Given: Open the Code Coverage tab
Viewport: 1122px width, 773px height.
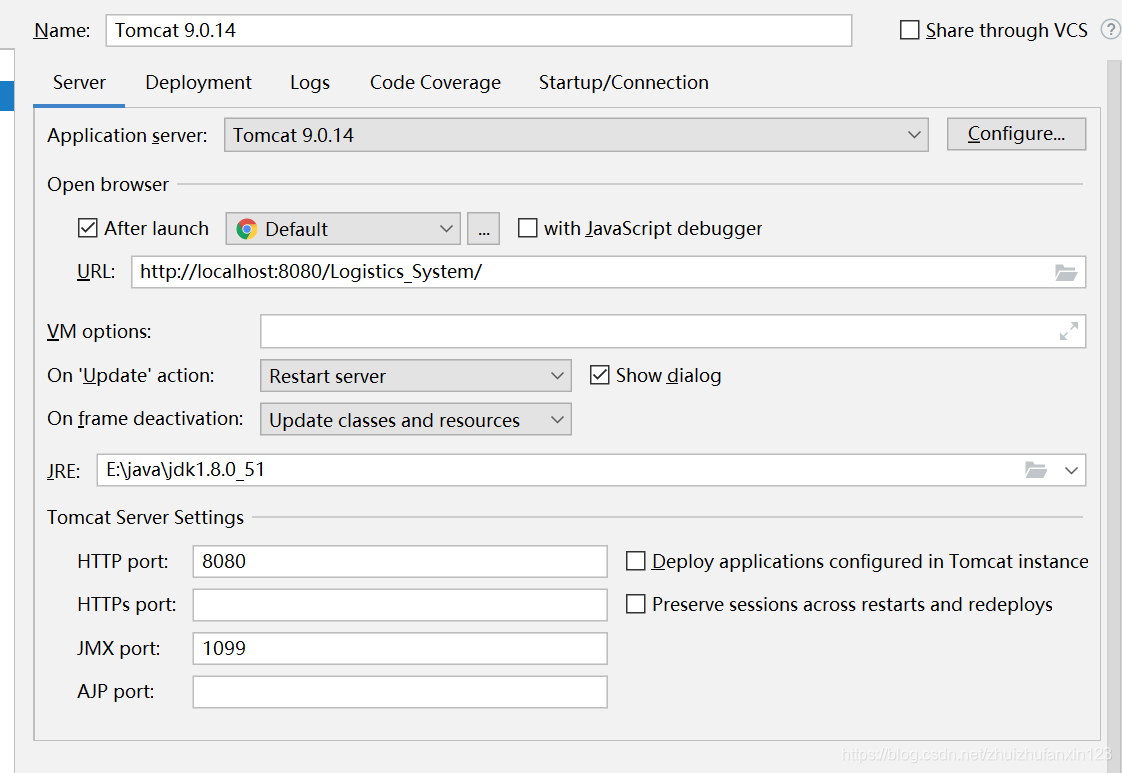Looking at the screenshot, I should tap(435, 83).
